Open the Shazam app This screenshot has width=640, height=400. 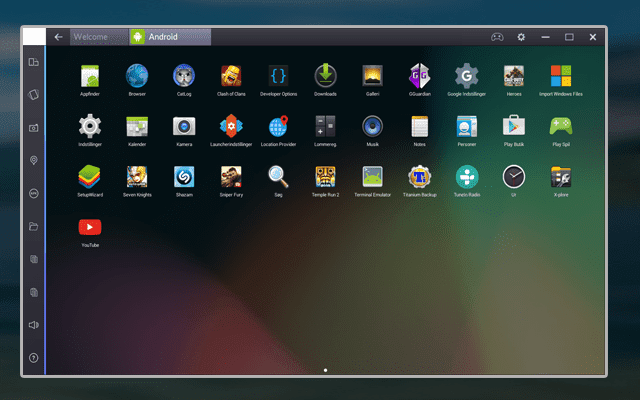[184, 177]
